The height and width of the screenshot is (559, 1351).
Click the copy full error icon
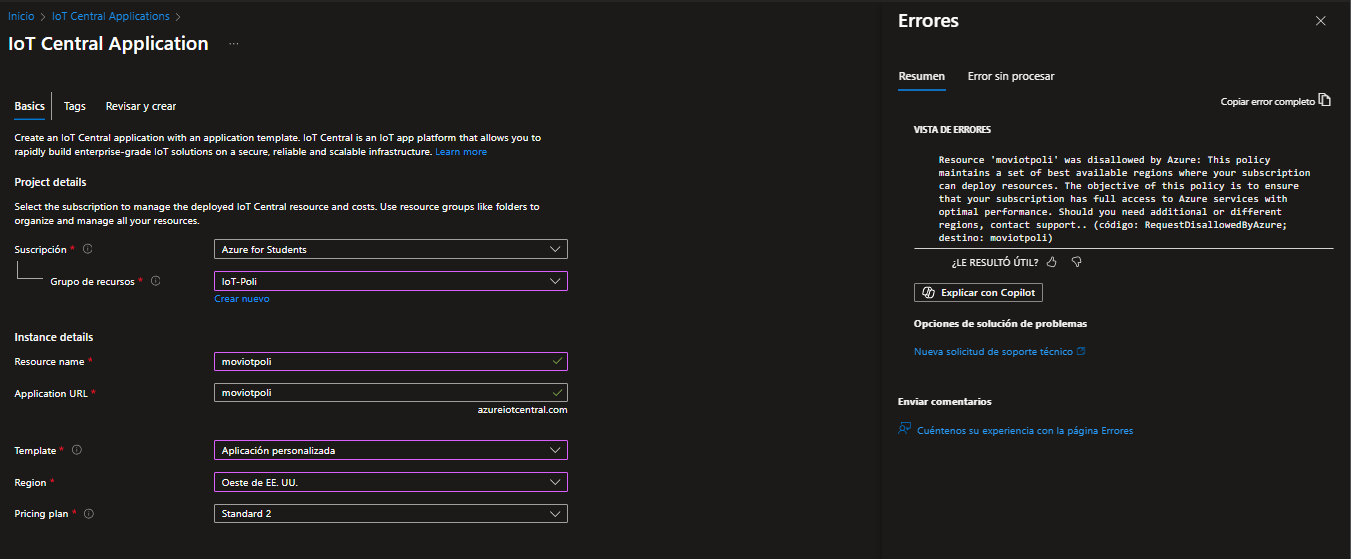coord(1325,100)
